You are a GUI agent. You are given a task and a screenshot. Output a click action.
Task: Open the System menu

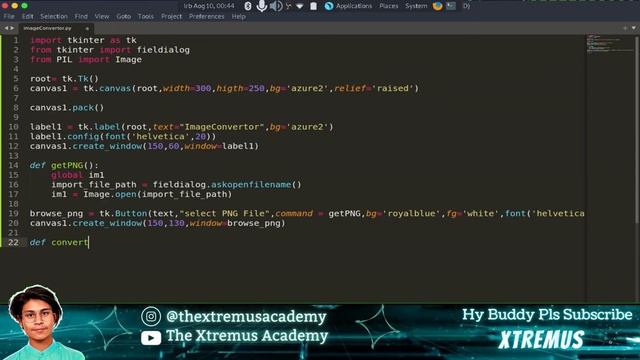[416, 6]
